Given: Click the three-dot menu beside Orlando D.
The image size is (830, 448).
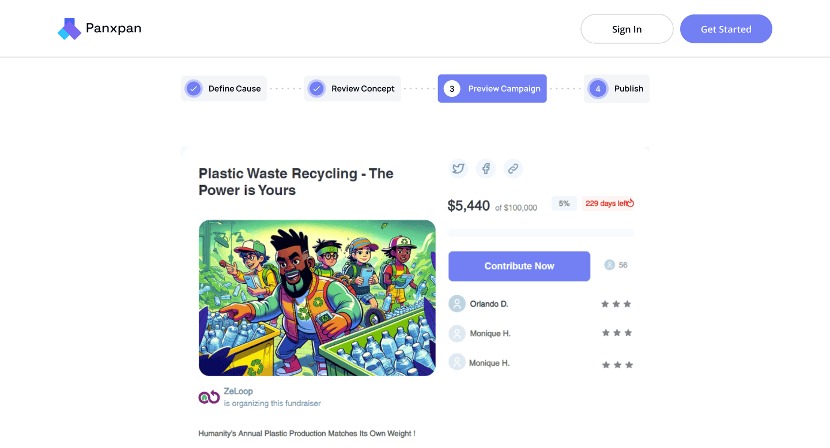Looking at the screenshot, I should 616,304.
